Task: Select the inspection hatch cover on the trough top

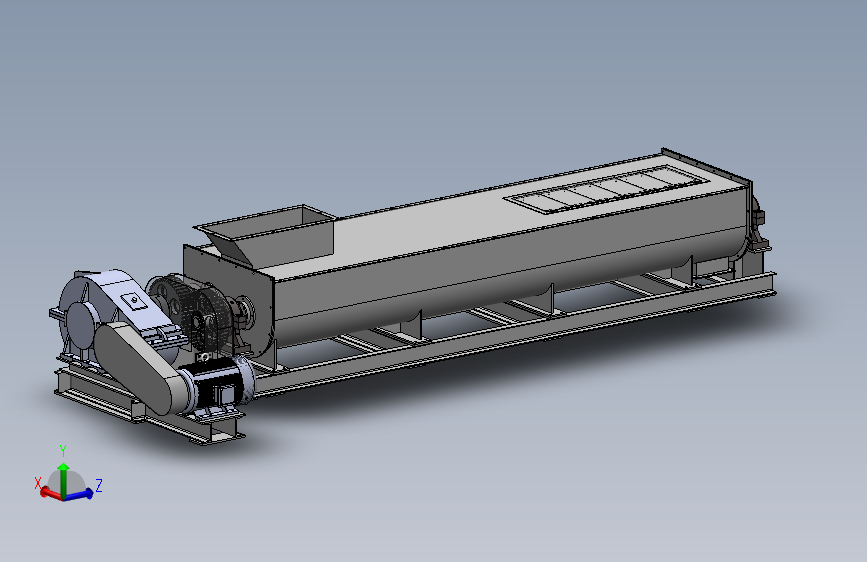Action: (607, 188)
